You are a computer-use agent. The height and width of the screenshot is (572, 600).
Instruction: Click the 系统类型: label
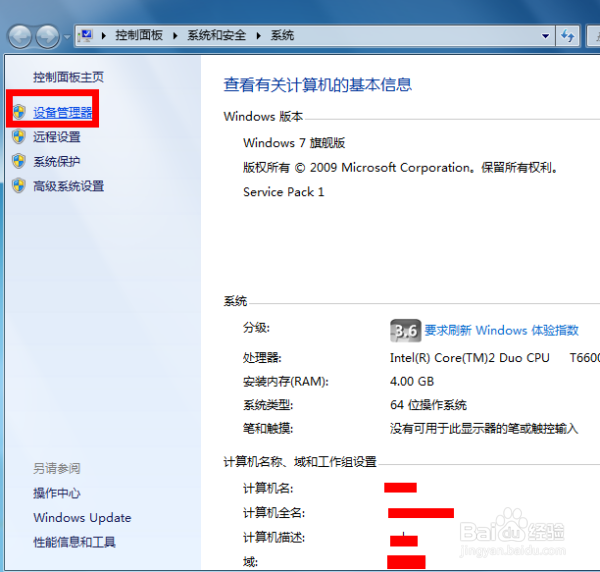(x=268, y=405)
